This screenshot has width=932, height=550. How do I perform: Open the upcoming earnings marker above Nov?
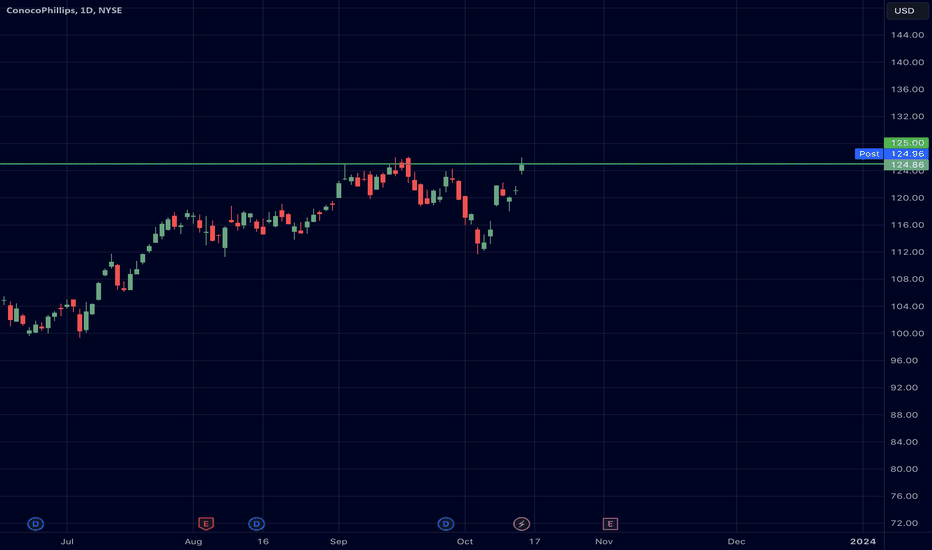(x=610, y=524)
